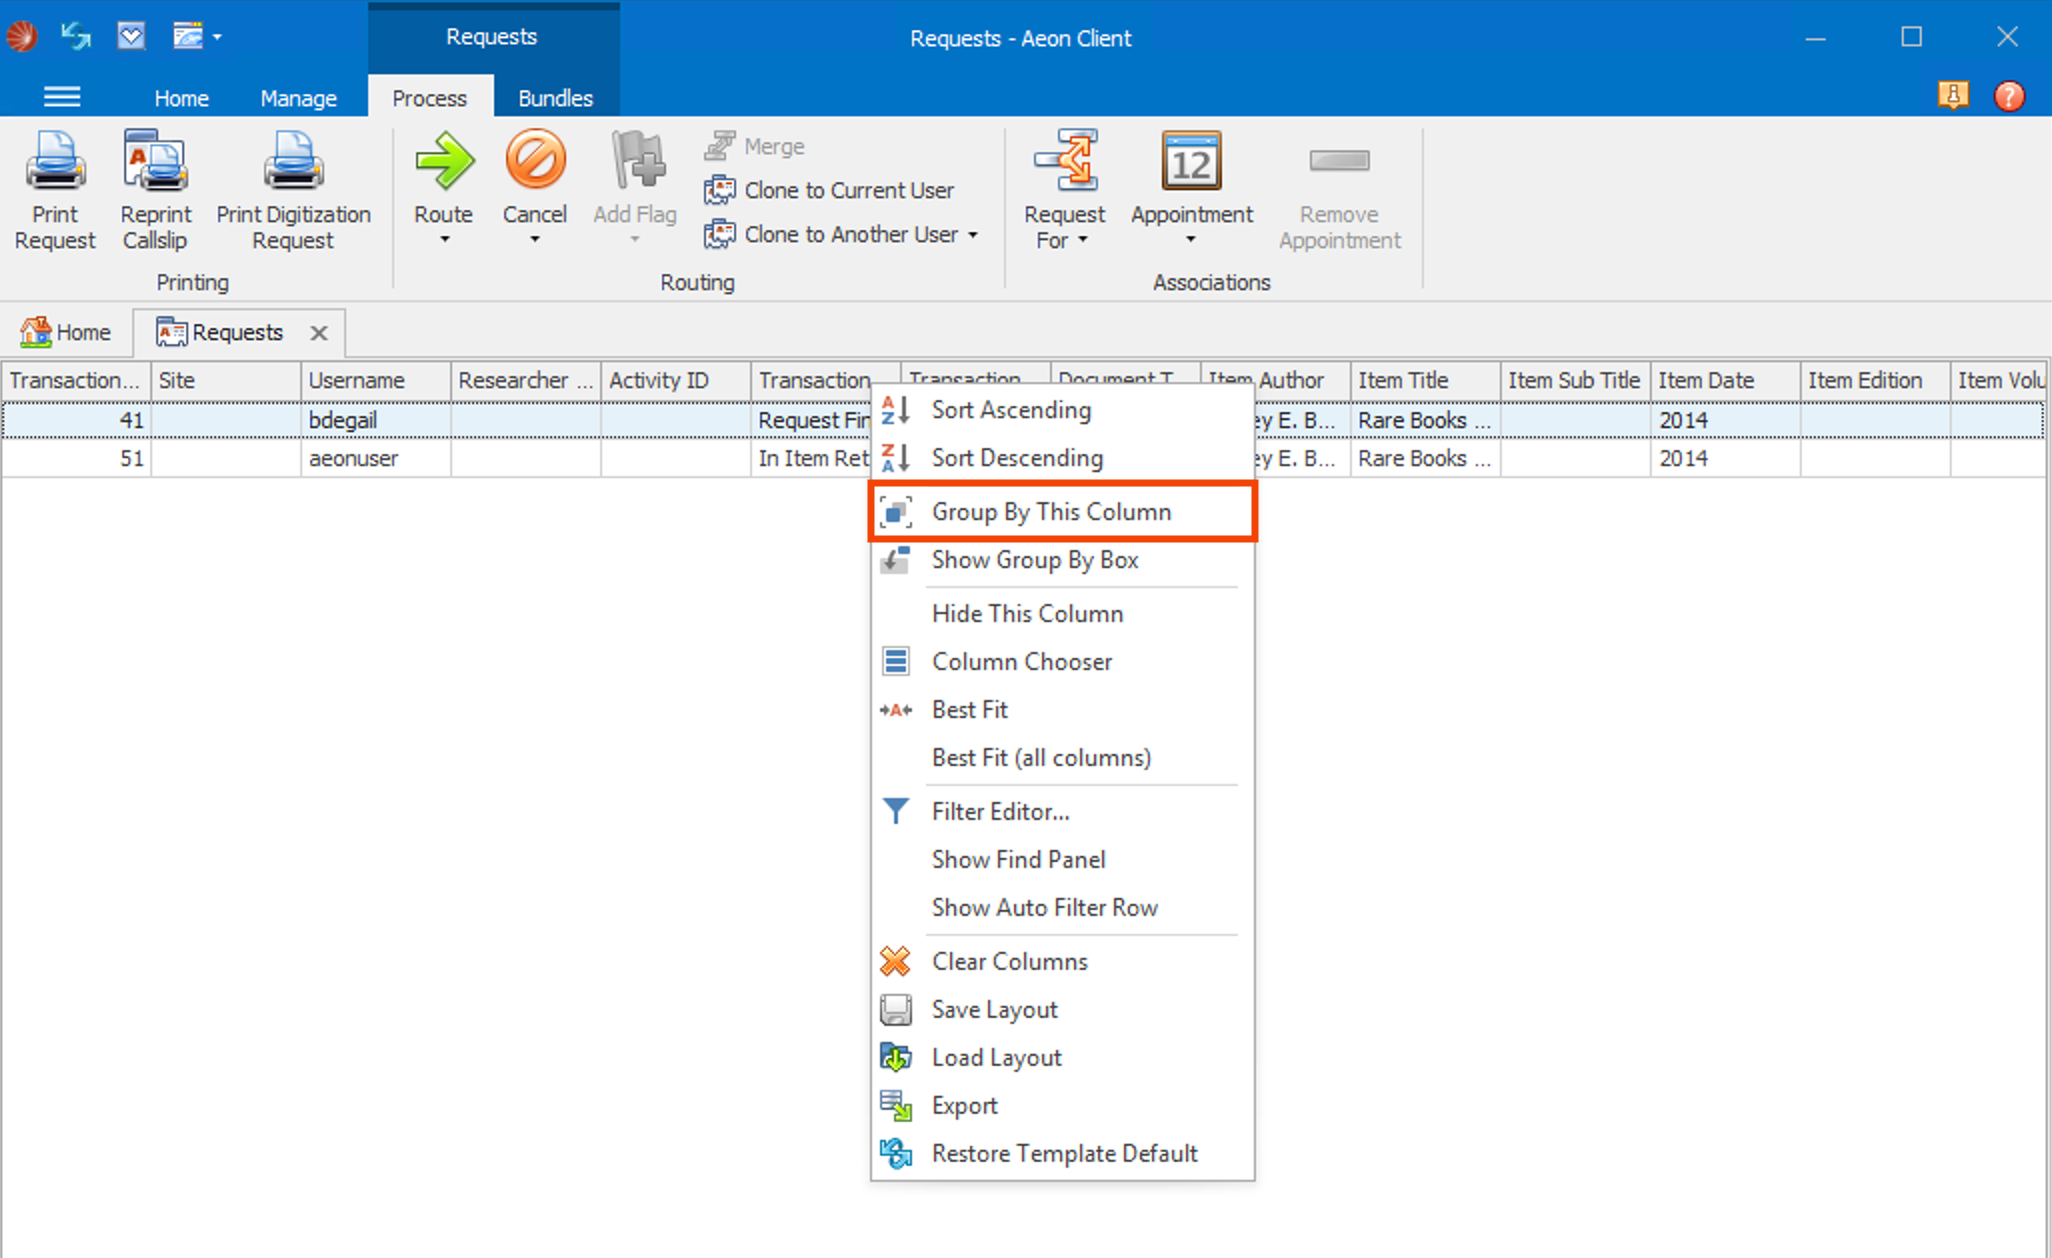Click the Export icon in context menu

tap(897, 1105)
